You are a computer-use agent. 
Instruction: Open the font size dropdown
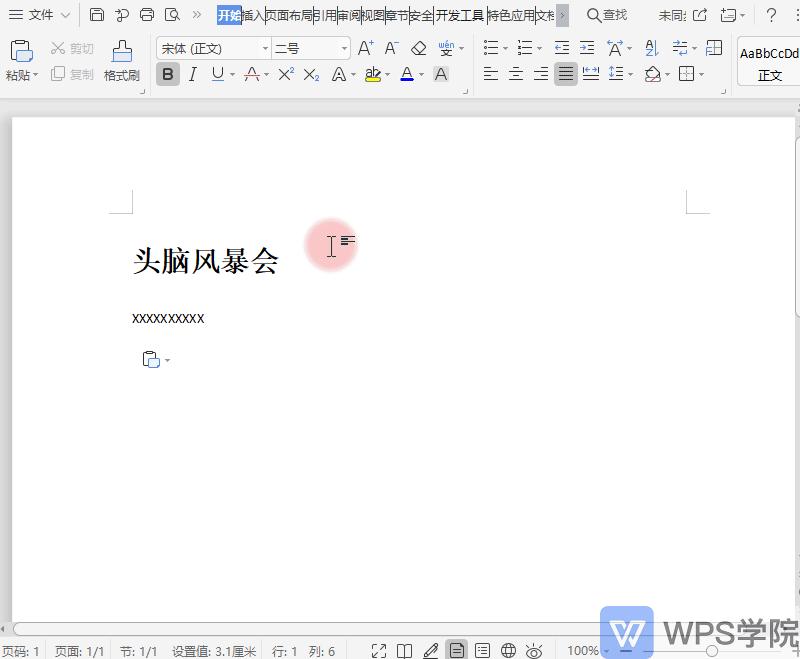point(342,47)
